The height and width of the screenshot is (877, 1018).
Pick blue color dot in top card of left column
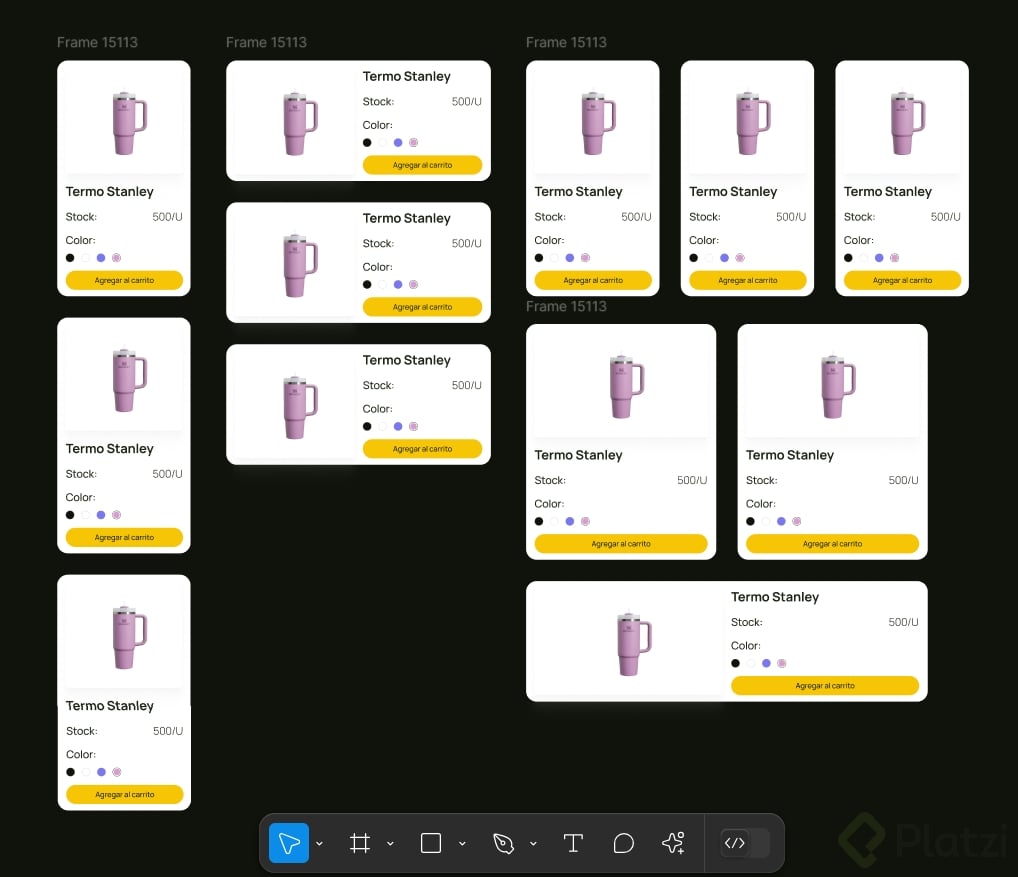tap(101, 258)
